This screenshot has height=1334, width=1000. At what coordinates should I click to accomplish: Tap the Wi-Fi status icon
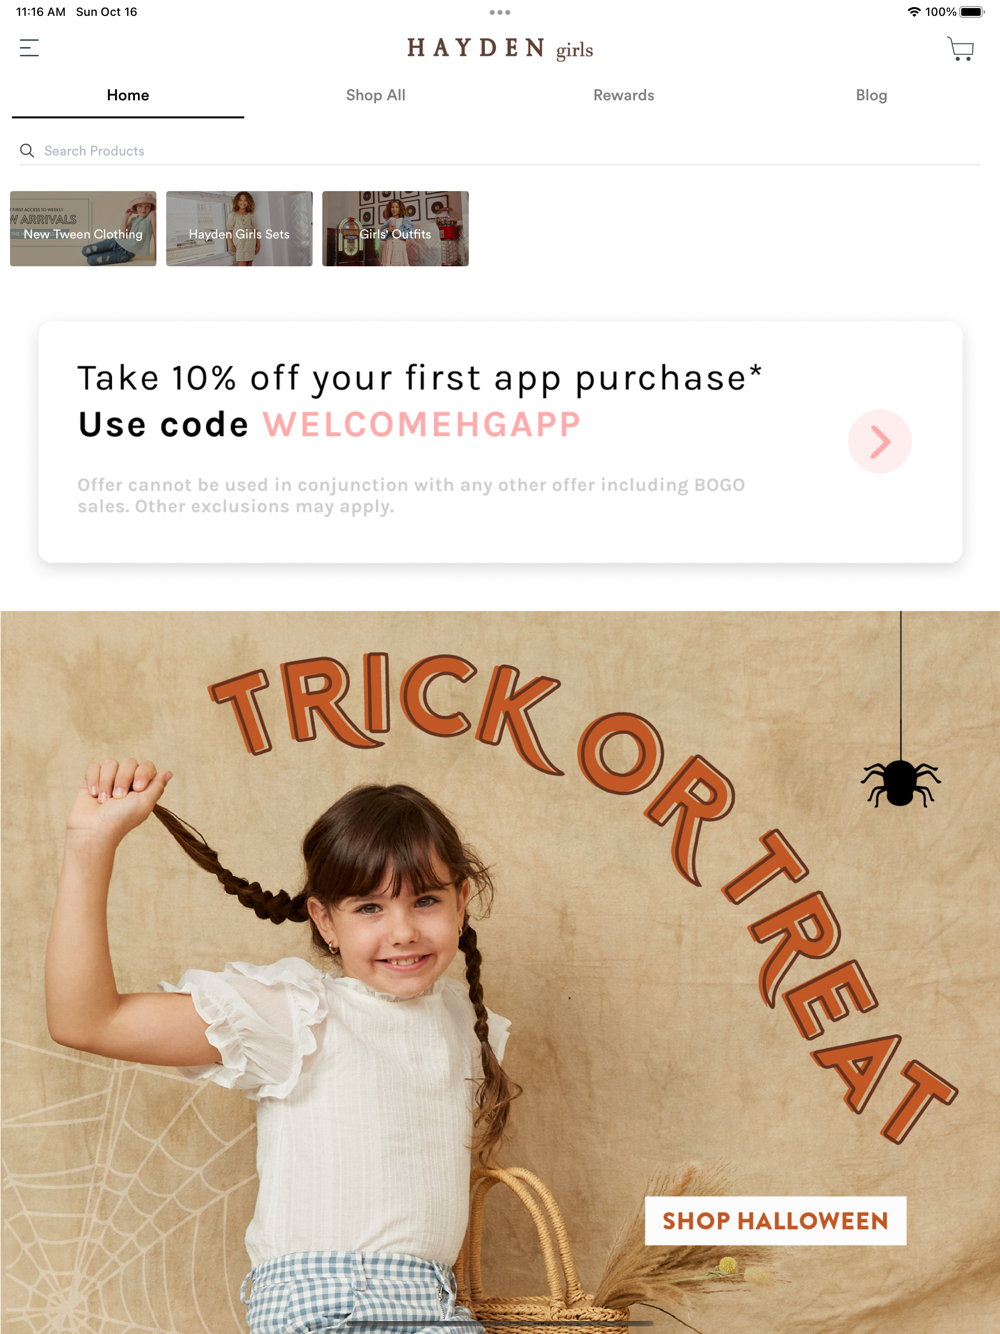(914, 12)
